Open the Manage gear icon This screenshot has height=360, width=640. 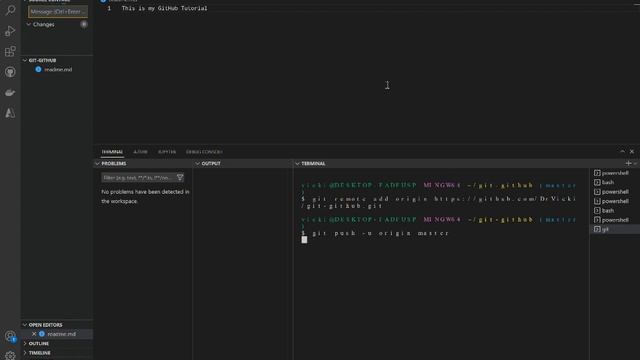tap(10, 355)
